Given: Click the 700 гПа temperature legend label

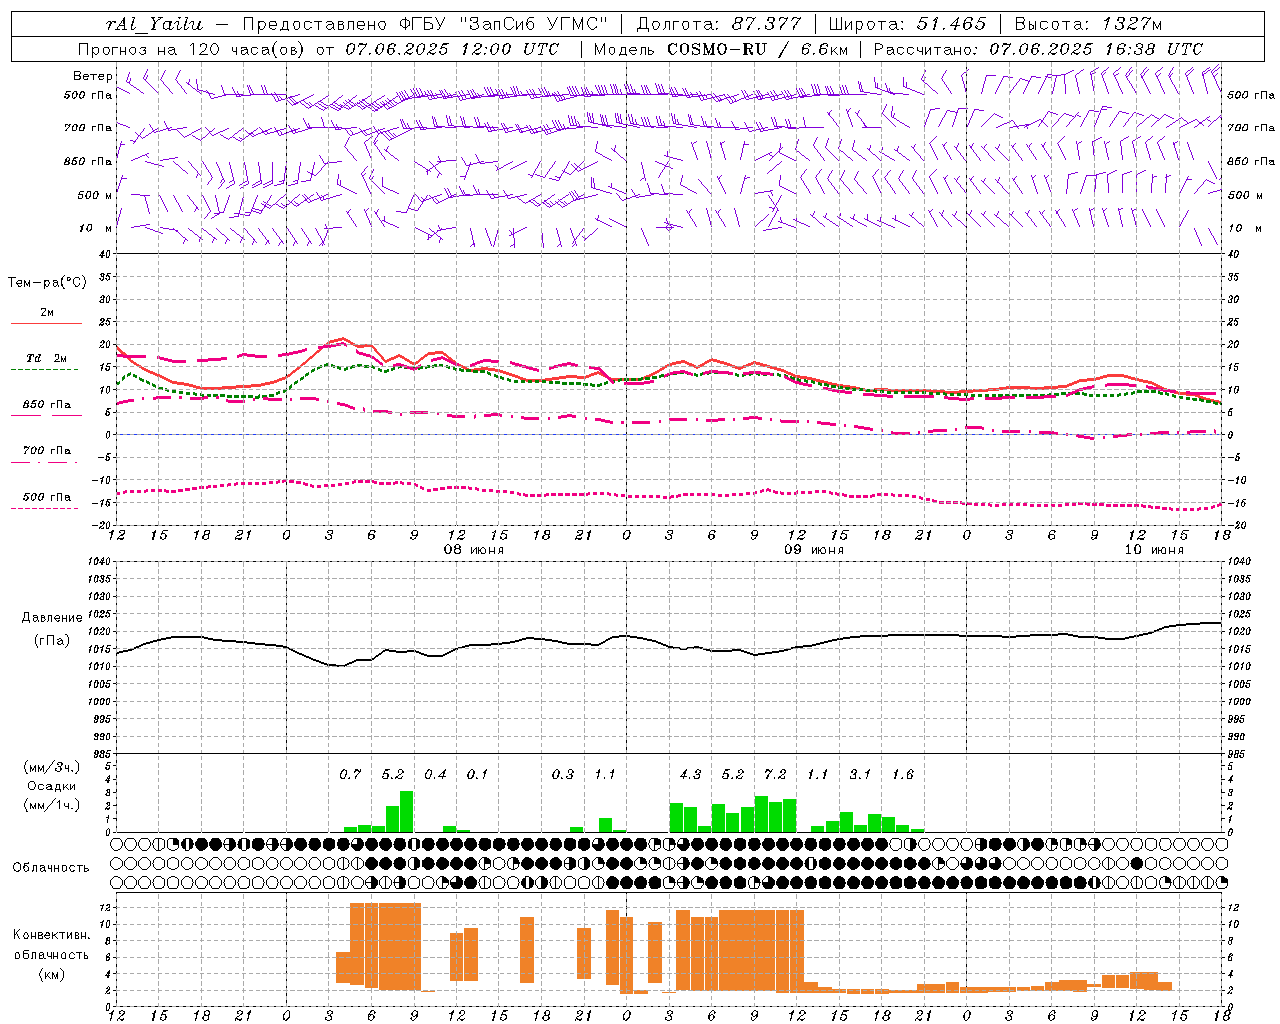Looking at the screenshot, I should tap(47, 450).
